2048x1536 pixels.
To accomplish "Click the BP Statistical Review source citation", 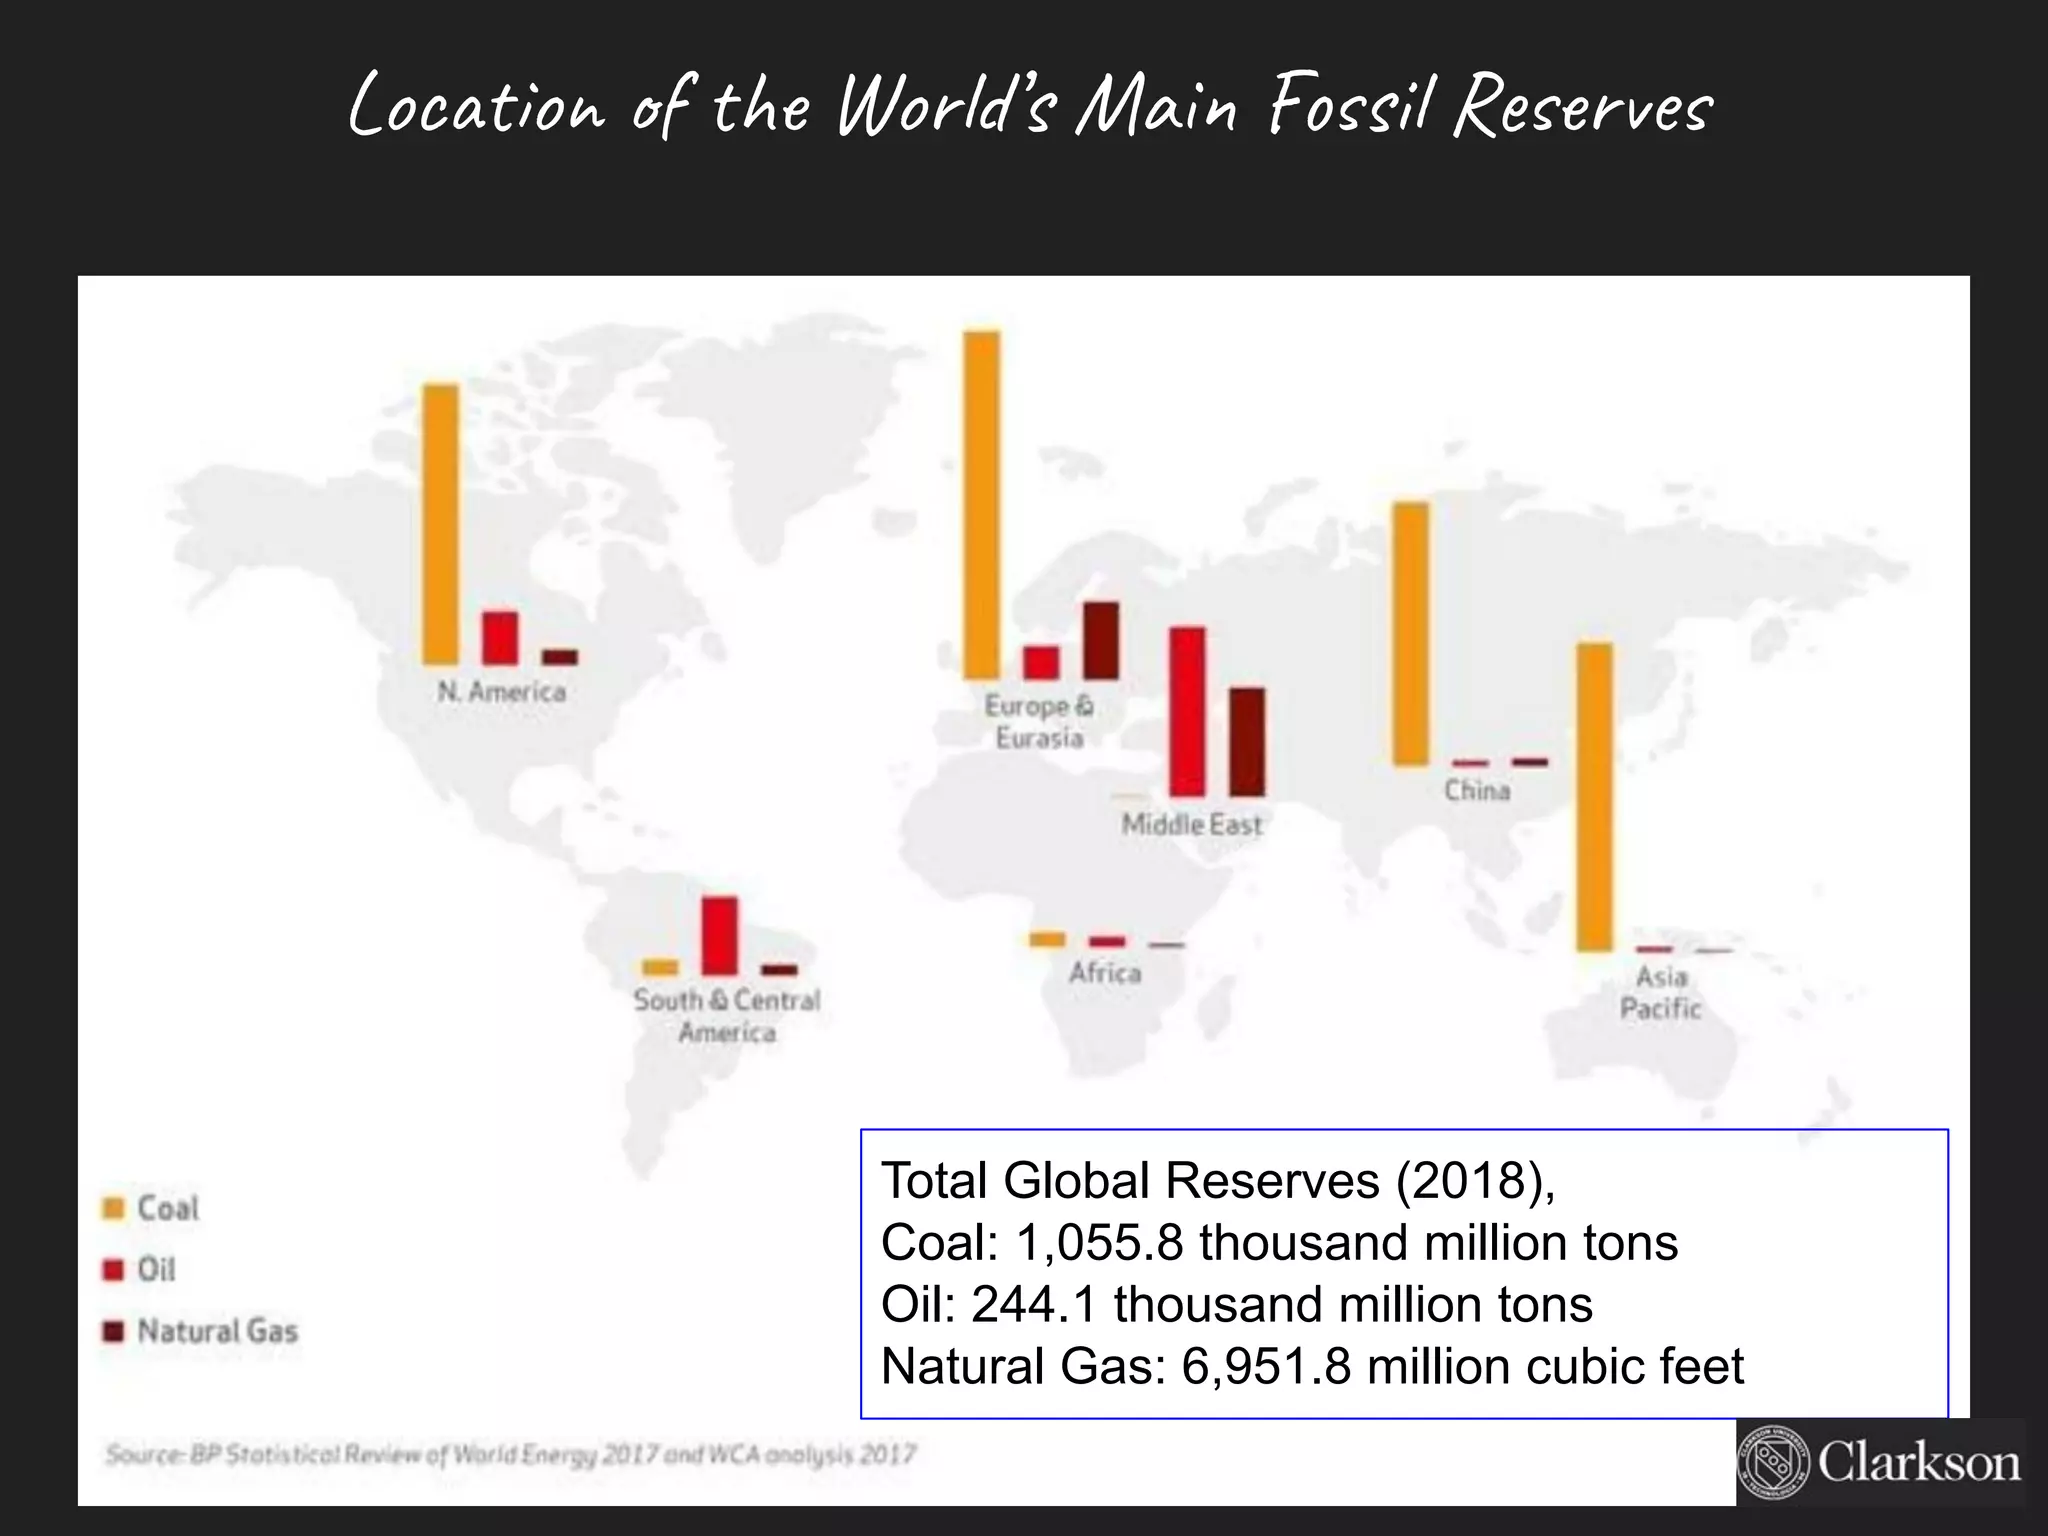I will [510, 1454].
